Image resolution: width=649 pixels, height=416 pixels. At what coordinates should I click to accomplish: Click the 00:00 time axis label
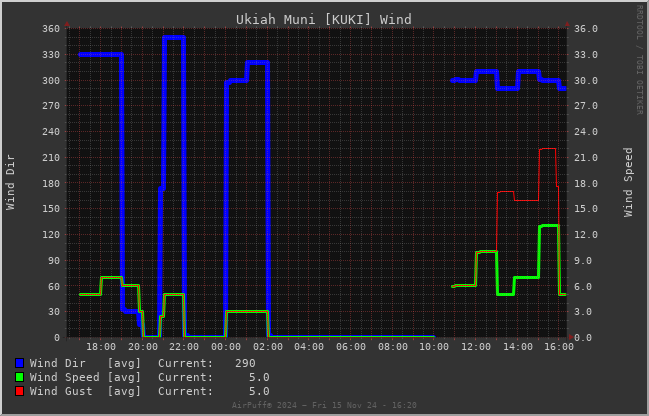[226, 346]
